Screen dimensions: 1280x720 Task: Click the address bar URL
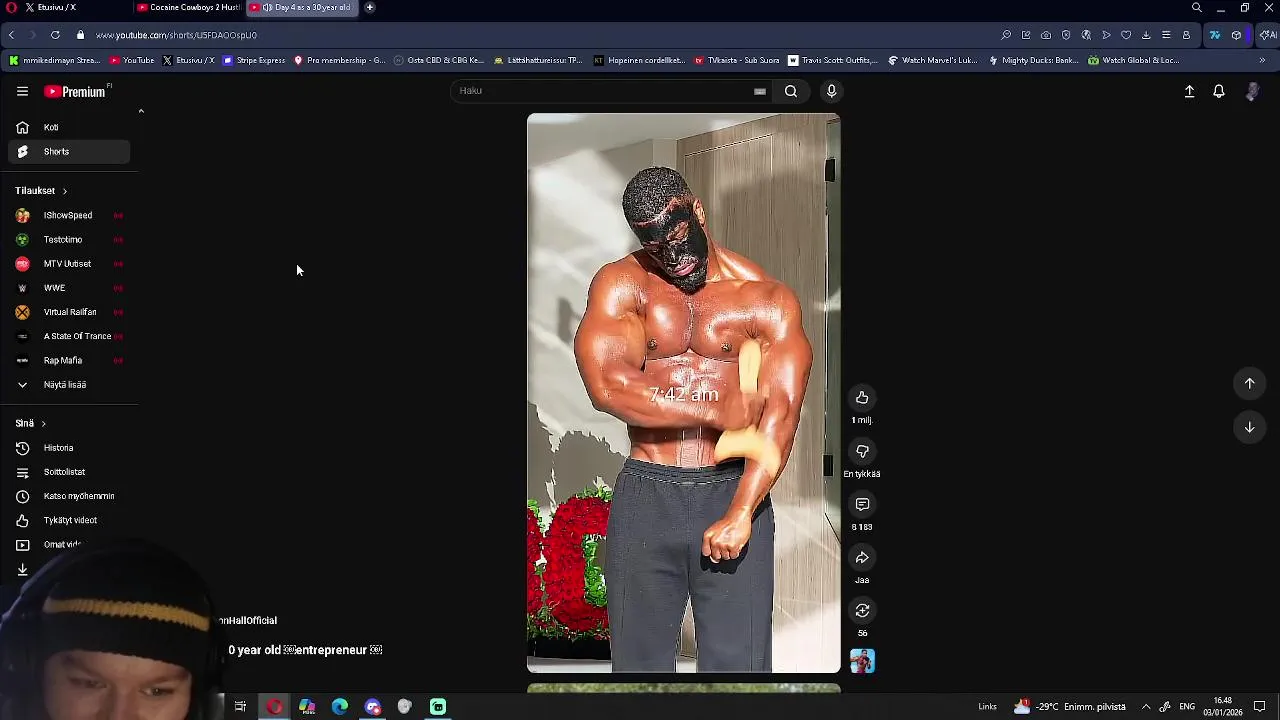[x=176, y=35]
